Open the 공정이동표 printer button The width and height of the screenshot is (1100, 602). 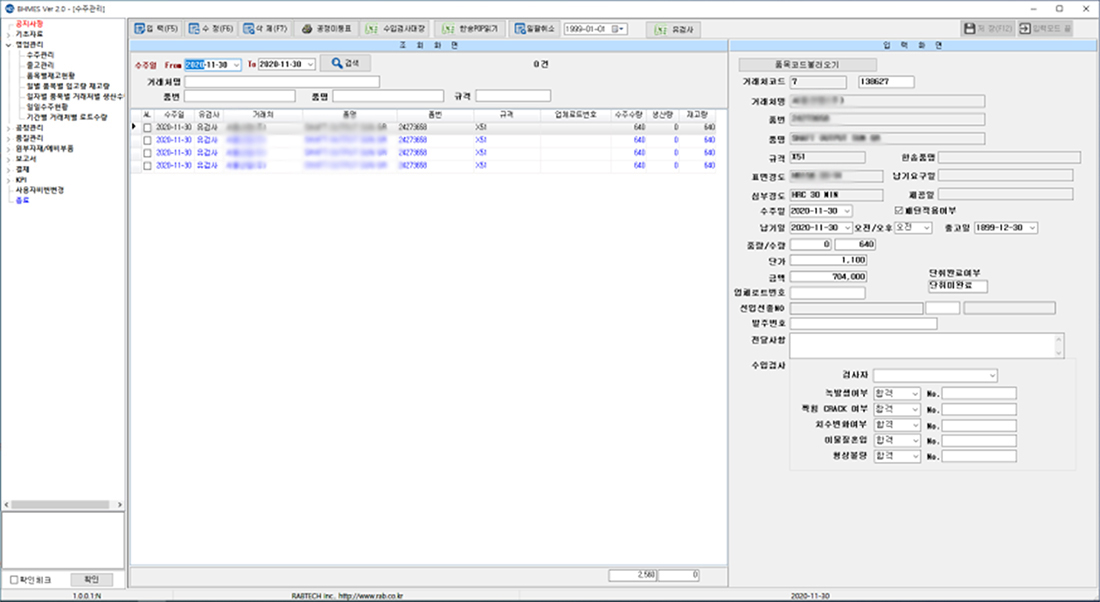tap(326, 29)
